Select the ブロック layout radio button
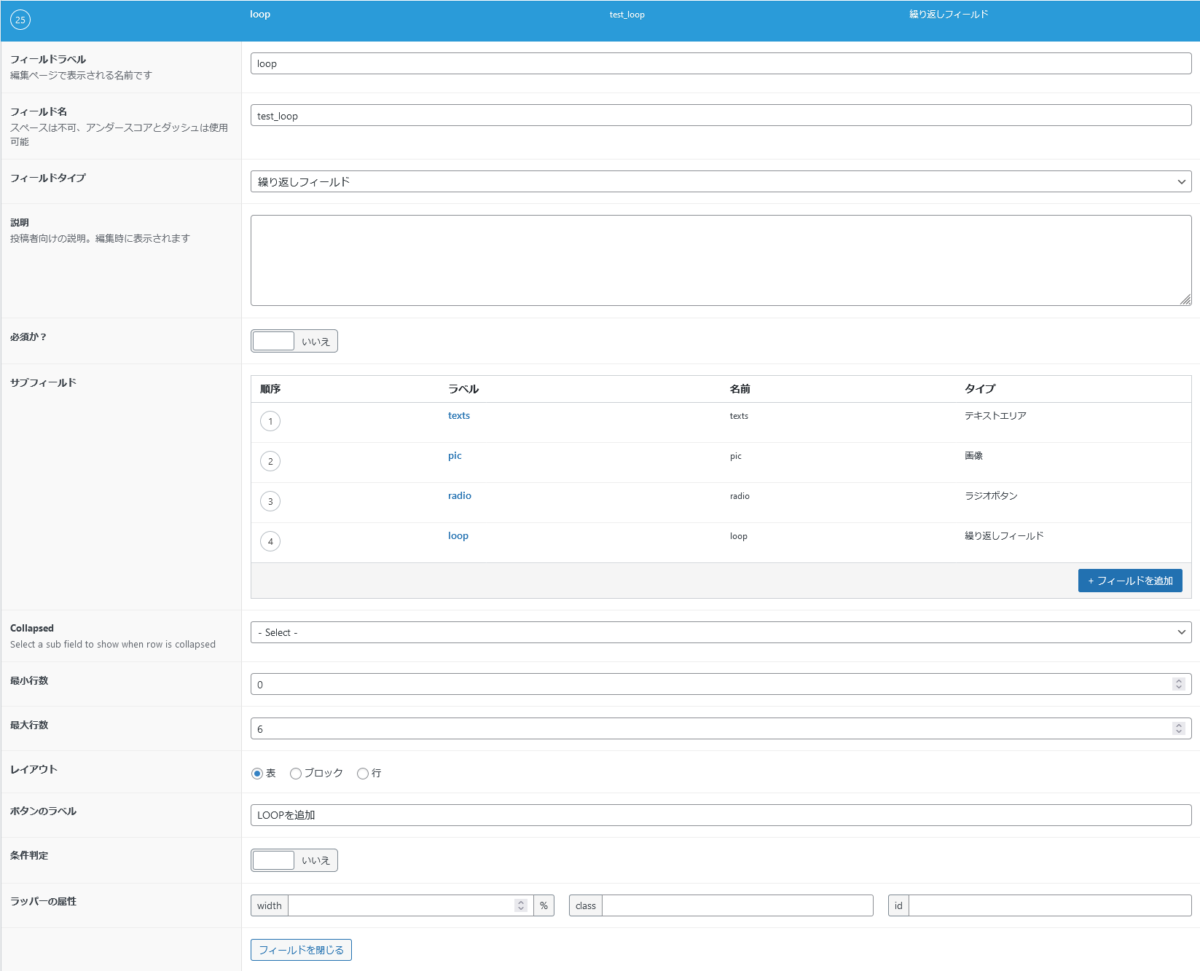The width and height of the screenshot is (1200, 971). 295,773
